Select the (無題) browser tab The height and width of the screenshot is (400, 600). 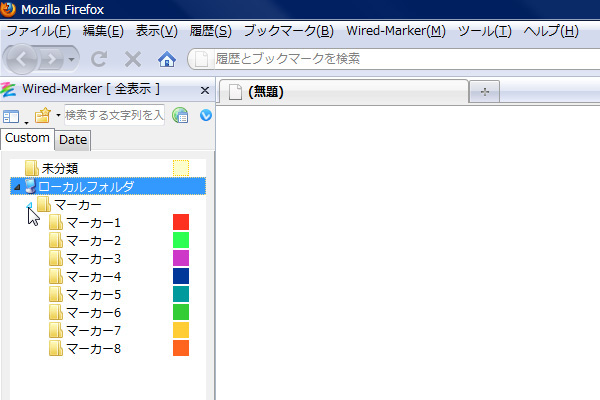tap(344, 91)
